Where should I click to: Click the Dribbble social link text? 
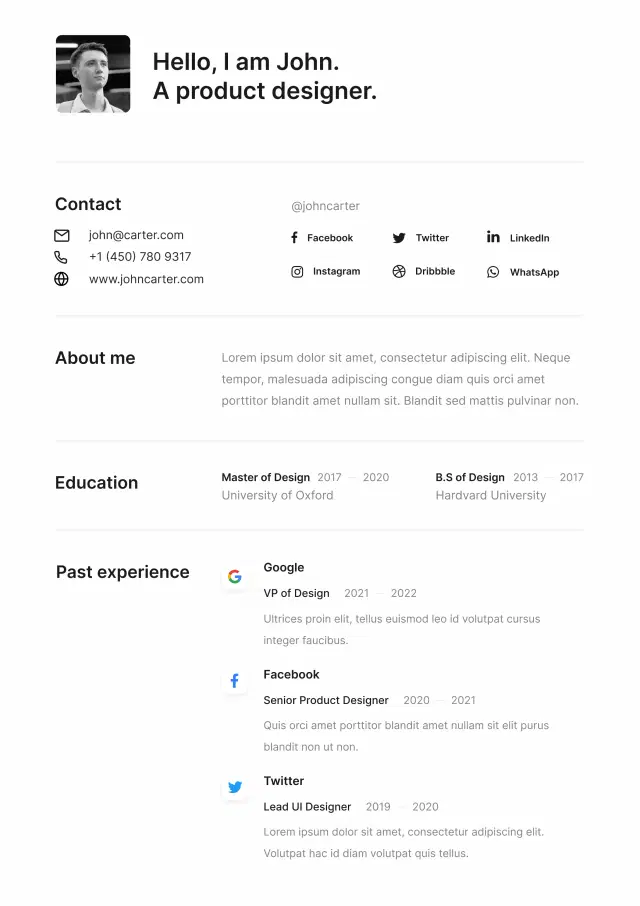tap(435, 271)
